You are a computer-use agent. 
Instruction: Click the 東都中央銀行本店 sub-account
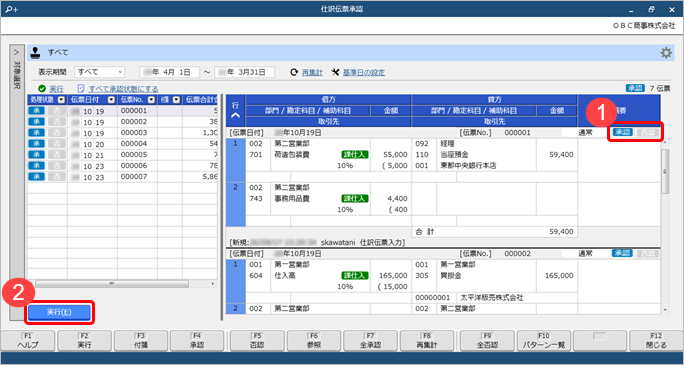click(x=468, y=165)
